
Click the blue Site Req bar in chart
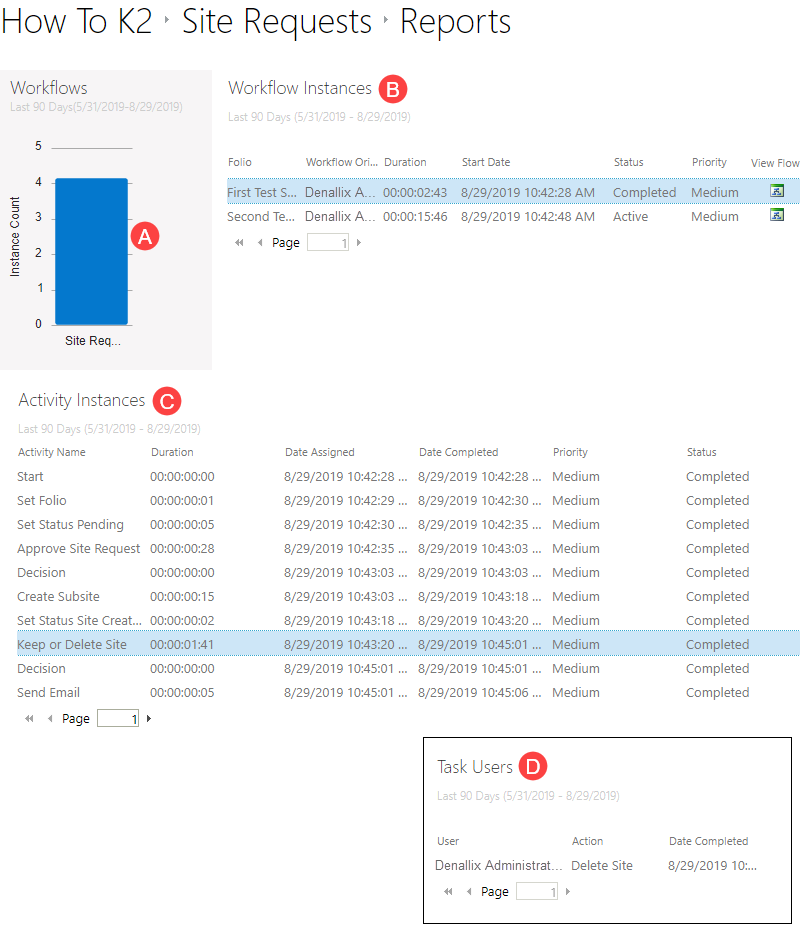[90, 250]
